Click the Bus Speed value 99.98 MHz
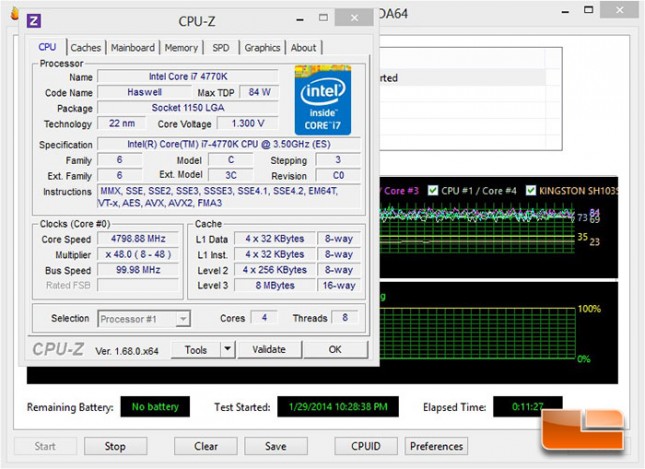Image resolution: width=645 pixels, height=469 pixels. [x=138, y=270]
